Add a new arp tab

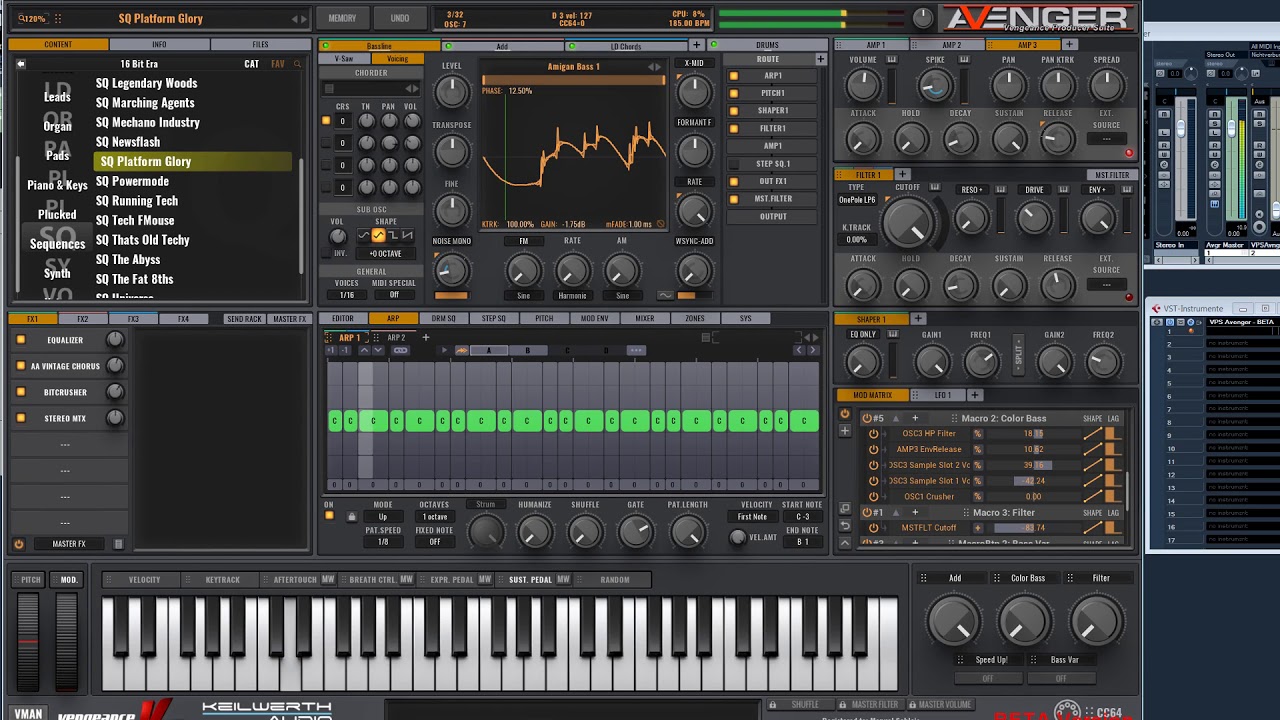coord(425,338)
